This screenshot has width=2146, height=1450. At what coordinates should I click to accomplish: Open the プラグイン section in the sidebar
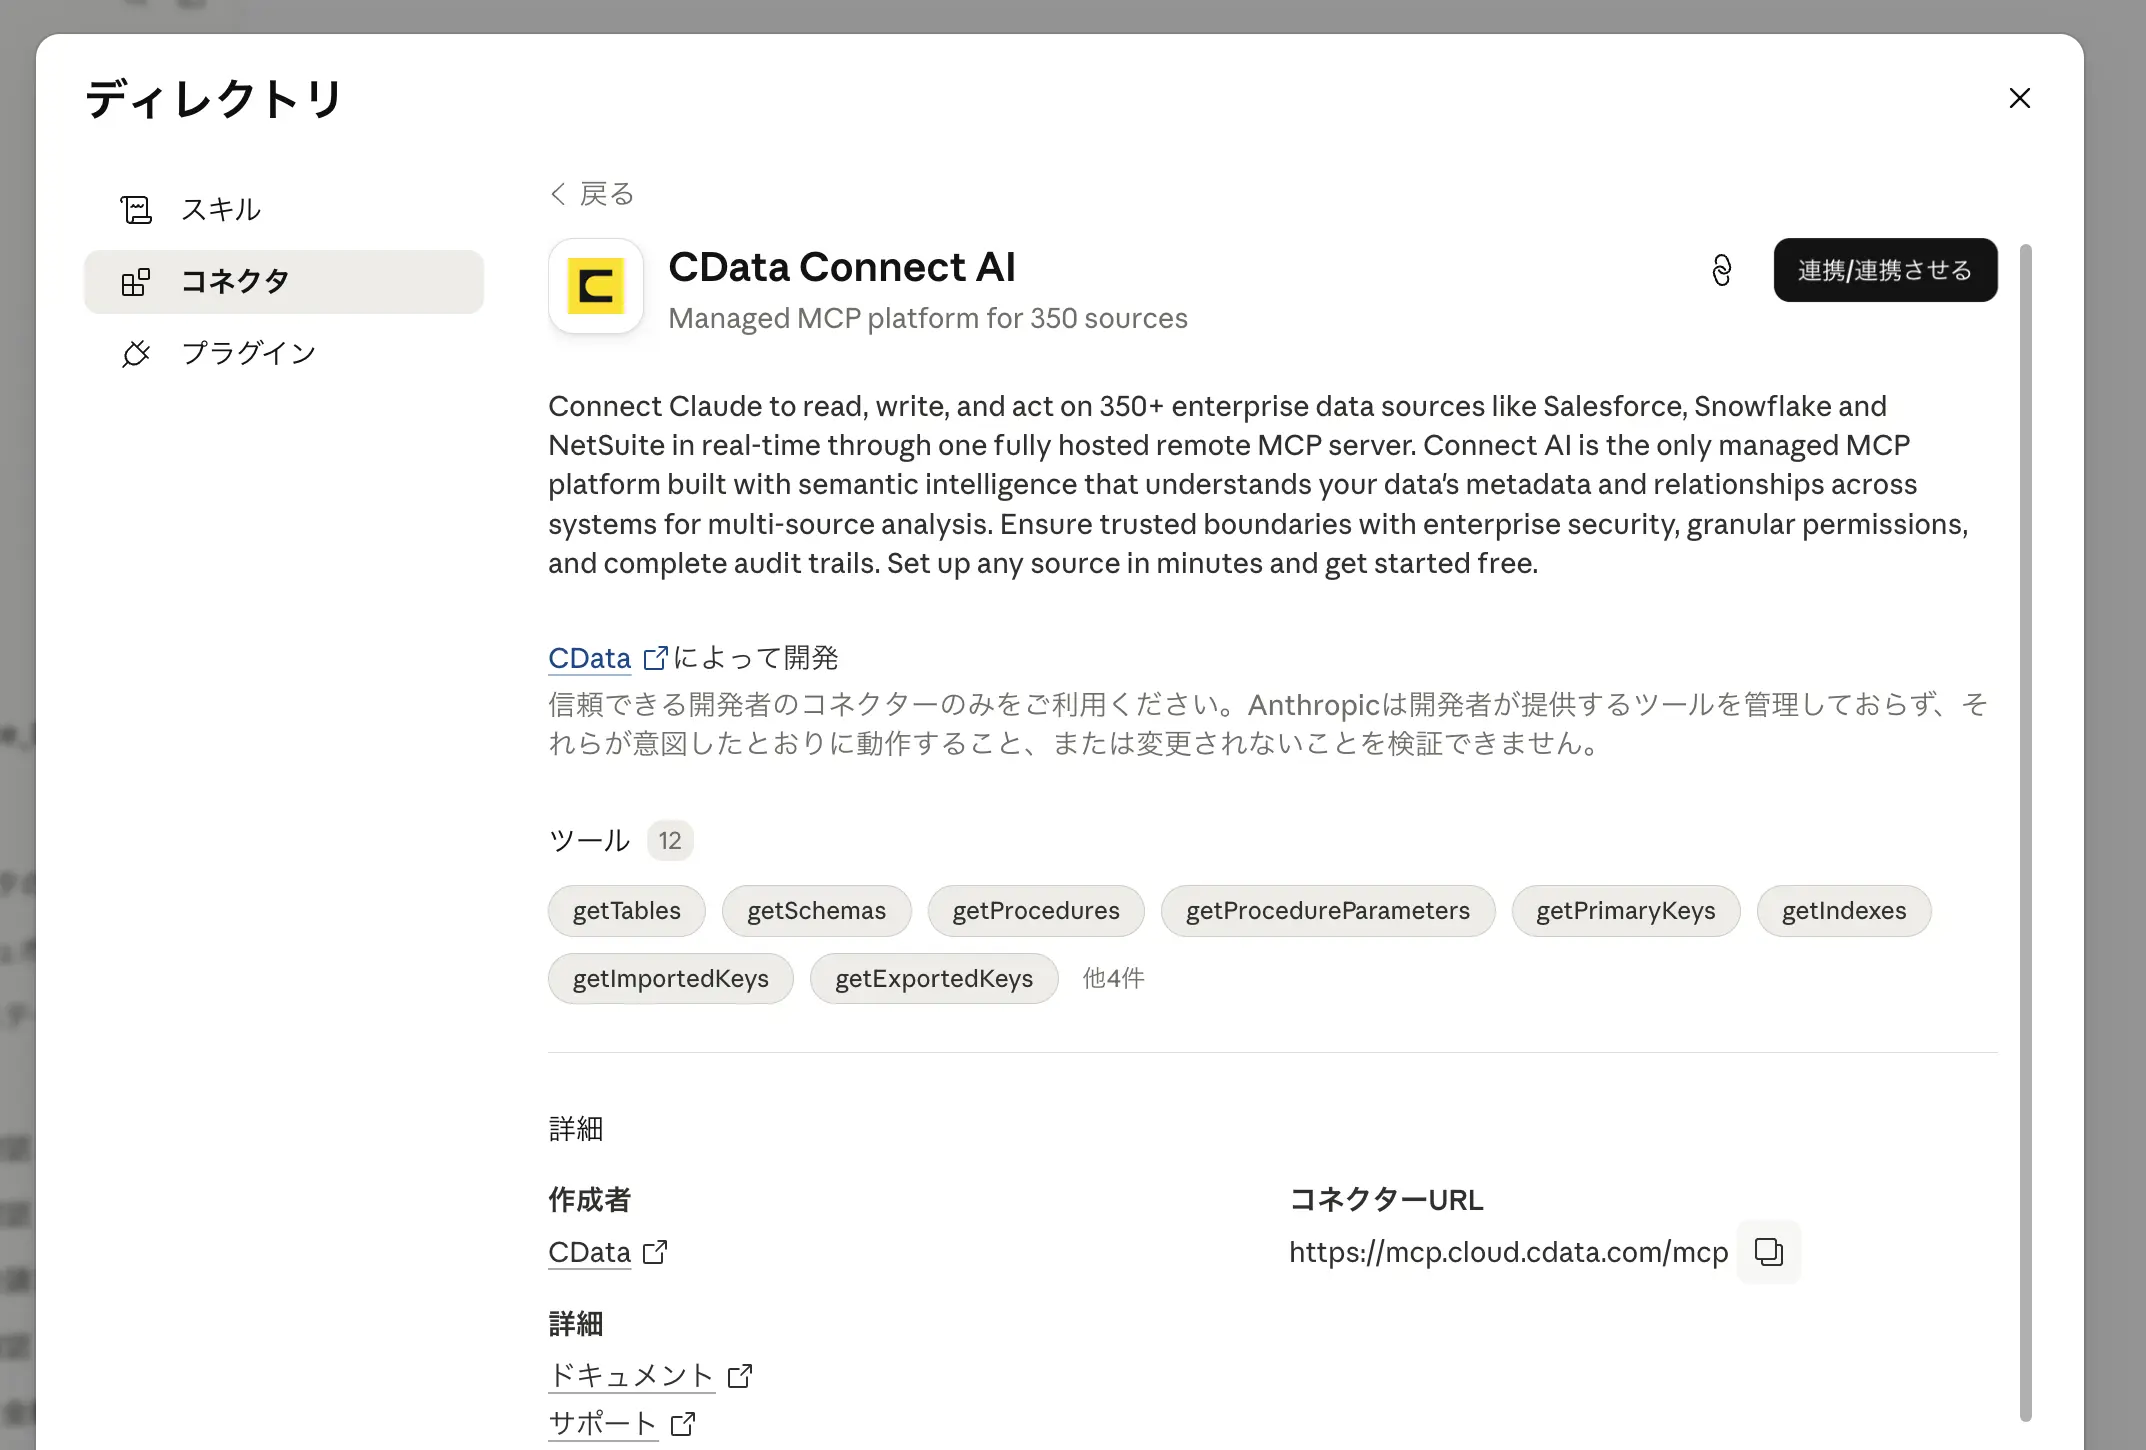coord(284,353)
